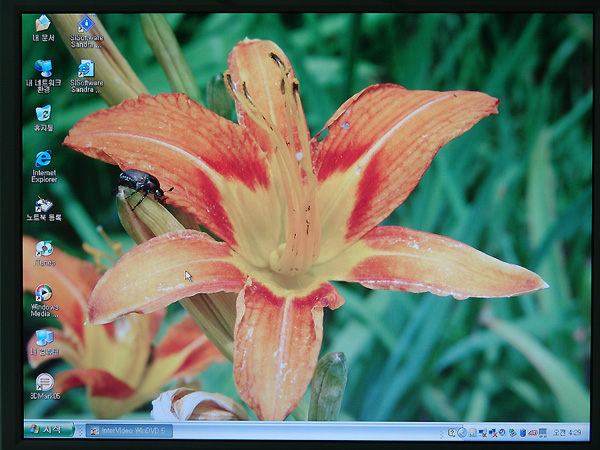Viewport: 600px width, 450px height.
Task: Click the 시작 Start button
Action: click(x=49, y=430)
